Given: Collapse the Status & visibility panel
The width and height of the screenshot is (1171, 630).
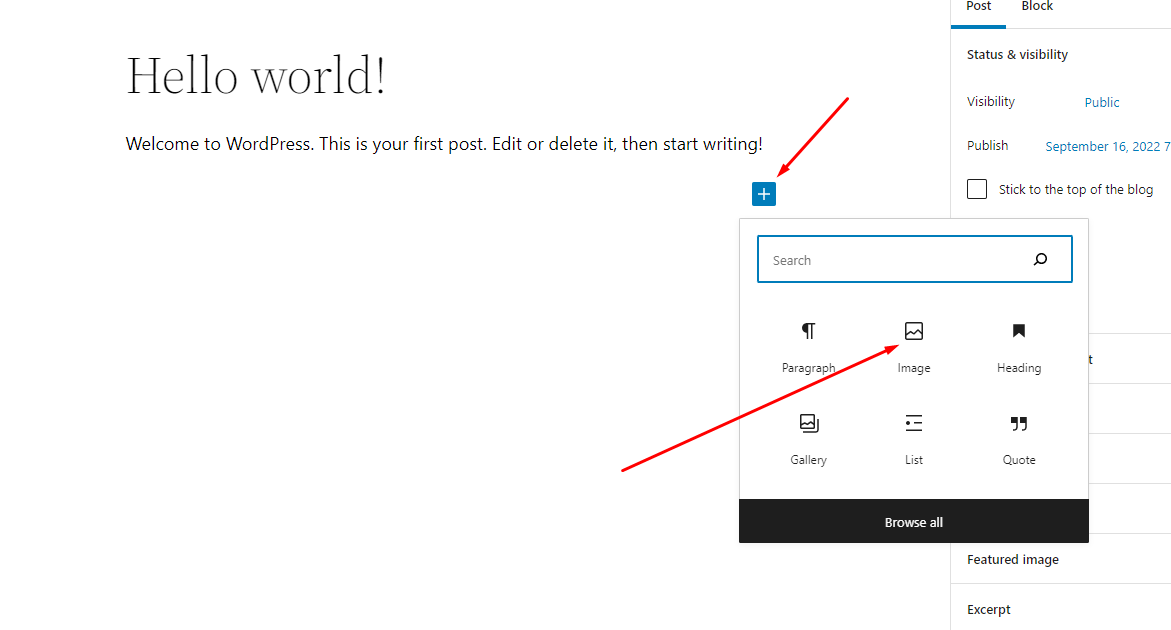Looking at the screenshot, I should (x=1016, y=54).
